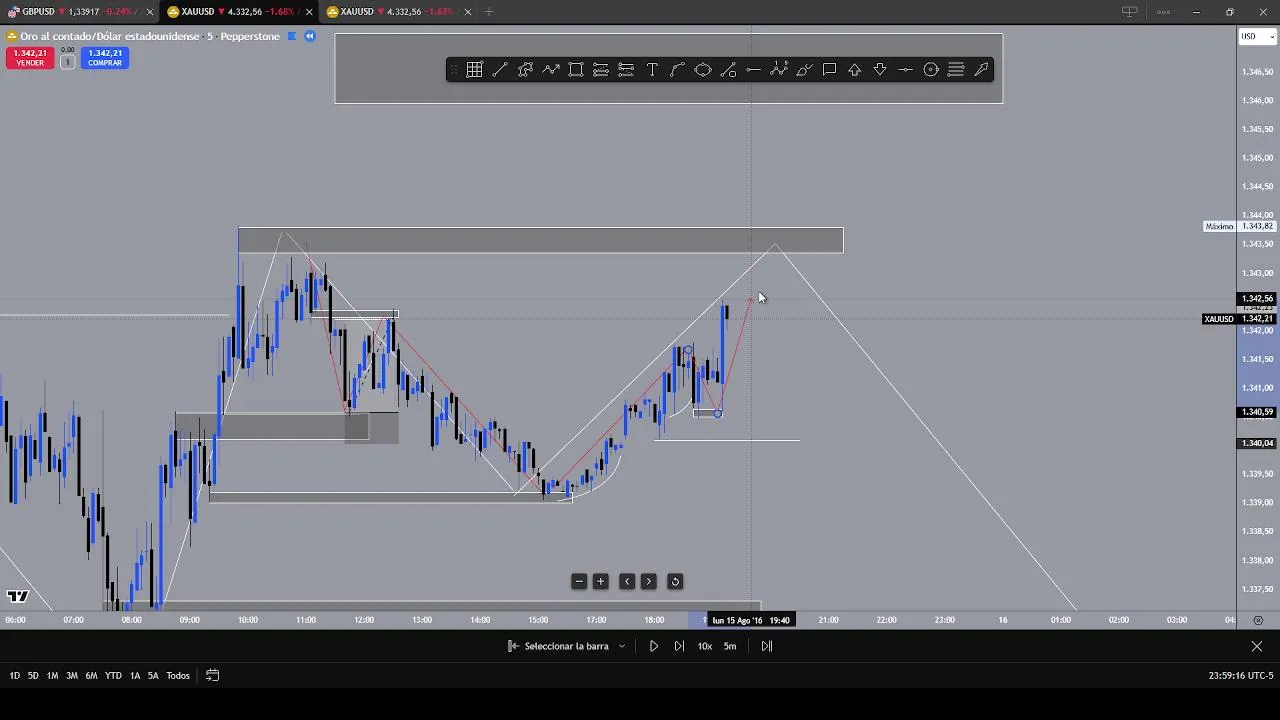Select the YTD date range
This screenshot has width=1280, height=720.
(x=113, y=676)
